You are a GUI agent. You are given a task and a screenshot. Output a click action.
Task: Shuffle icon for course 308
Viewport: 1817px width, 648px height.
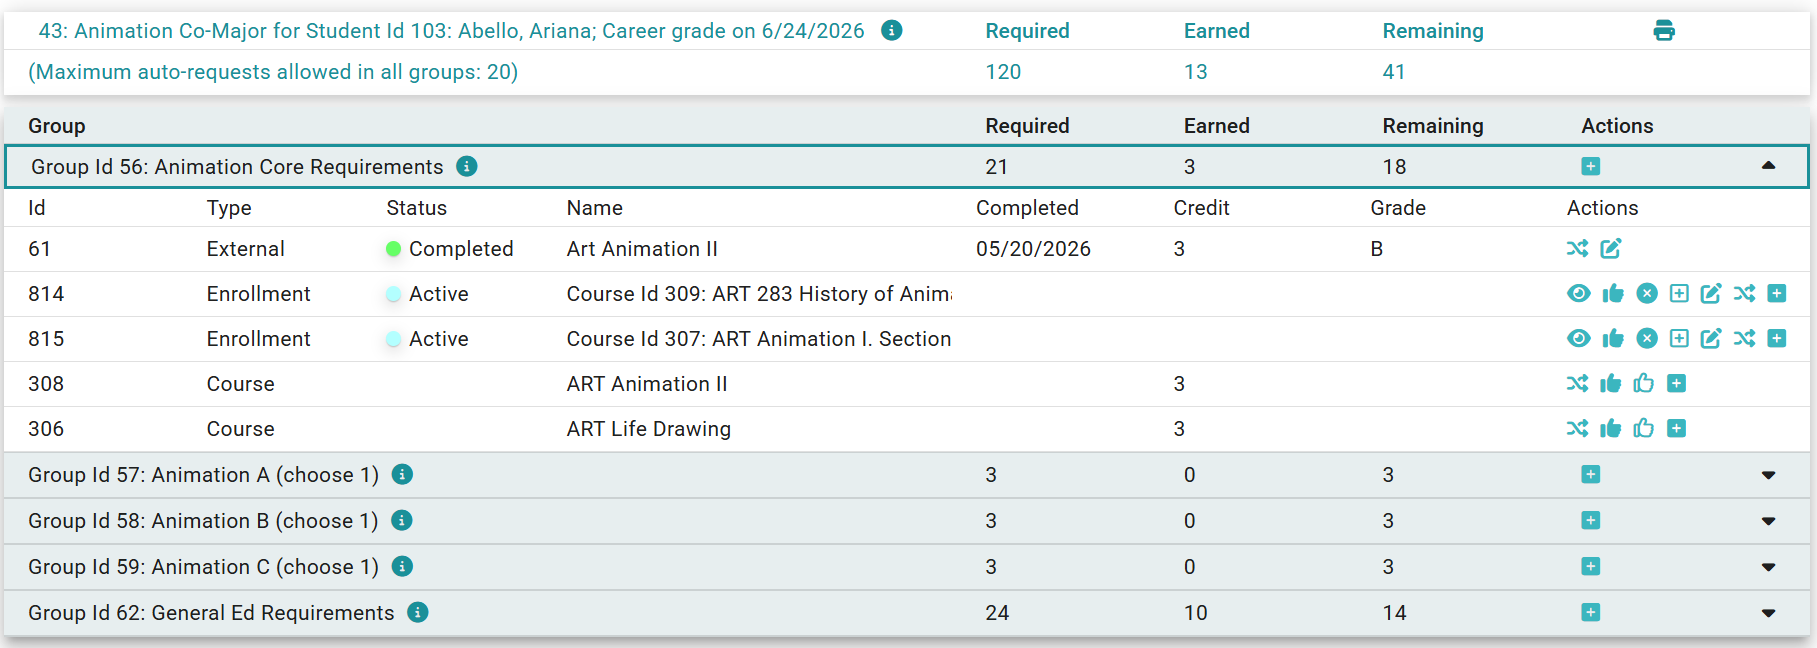coord(1578,383)
